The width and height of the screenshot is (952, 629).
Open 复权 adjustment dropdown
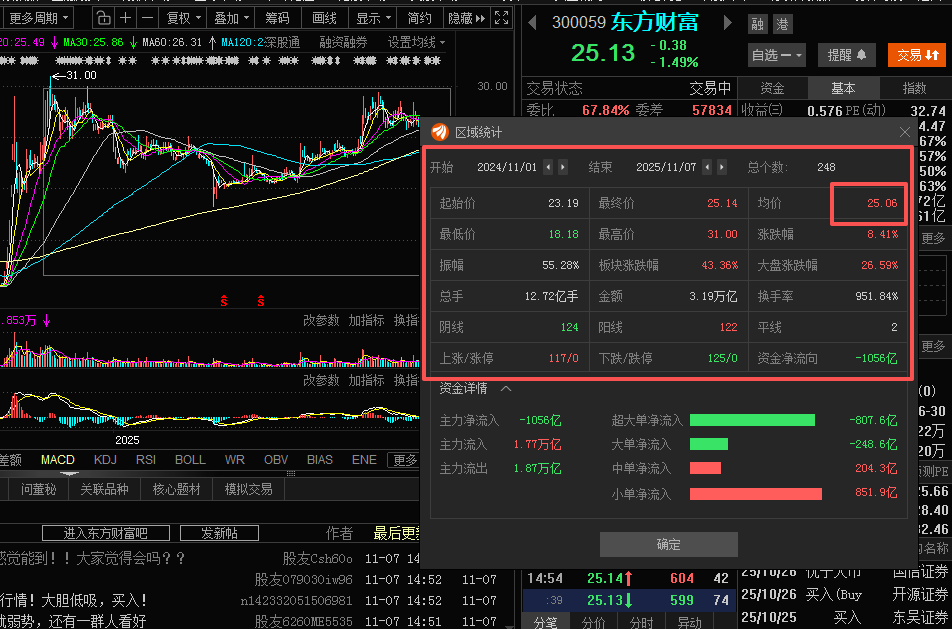pos(184,18)
